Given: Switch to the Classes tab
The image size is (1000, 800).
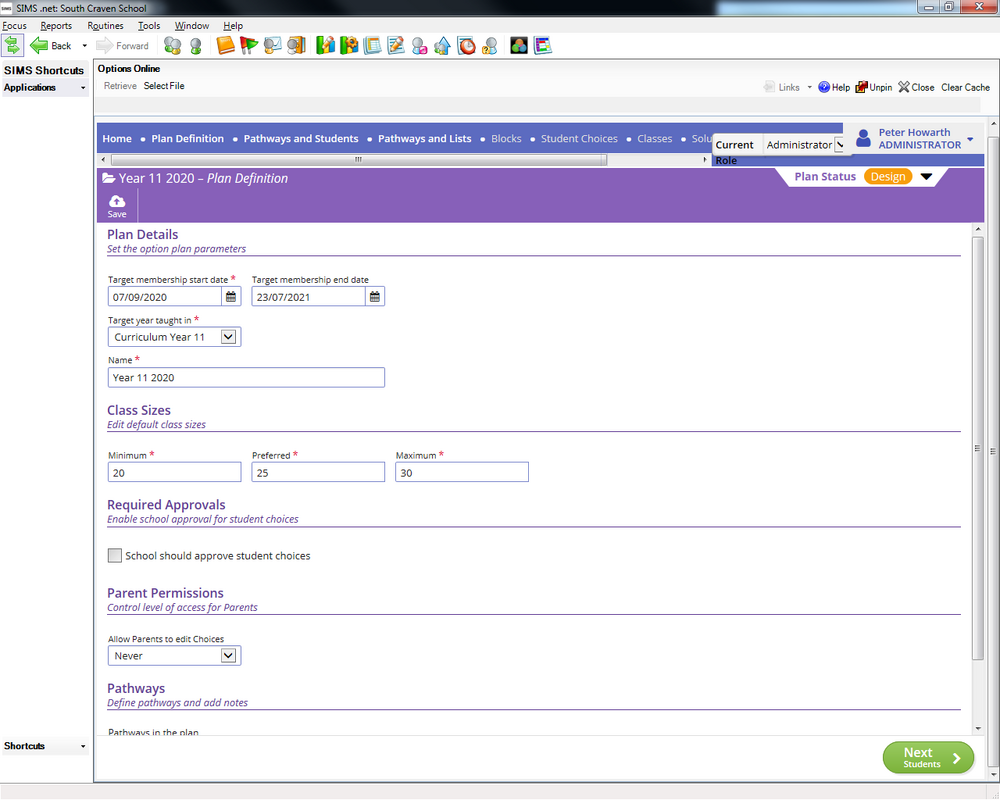Looking at the screenshot, I should 654,138.
